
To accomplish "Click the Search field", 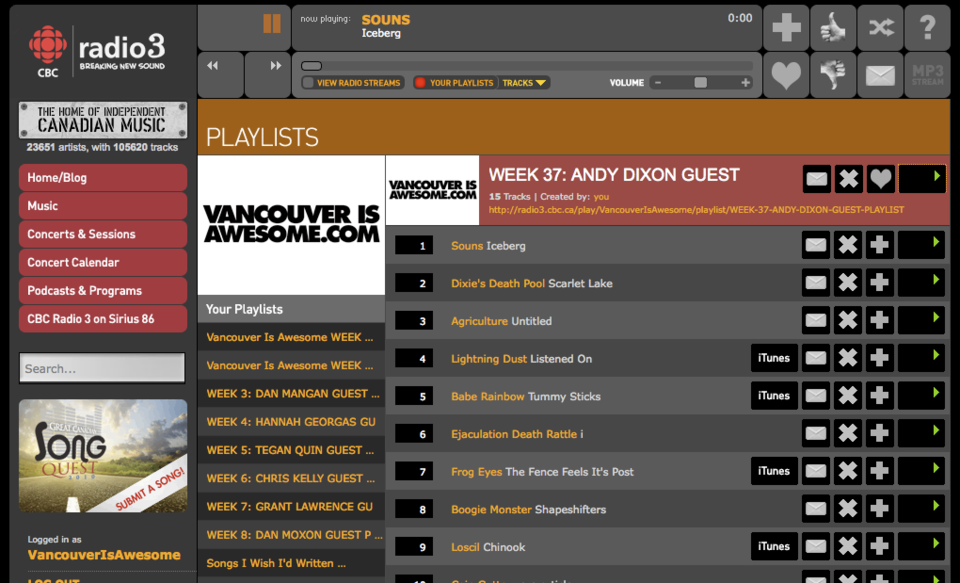I will click(x=102, y=368).
